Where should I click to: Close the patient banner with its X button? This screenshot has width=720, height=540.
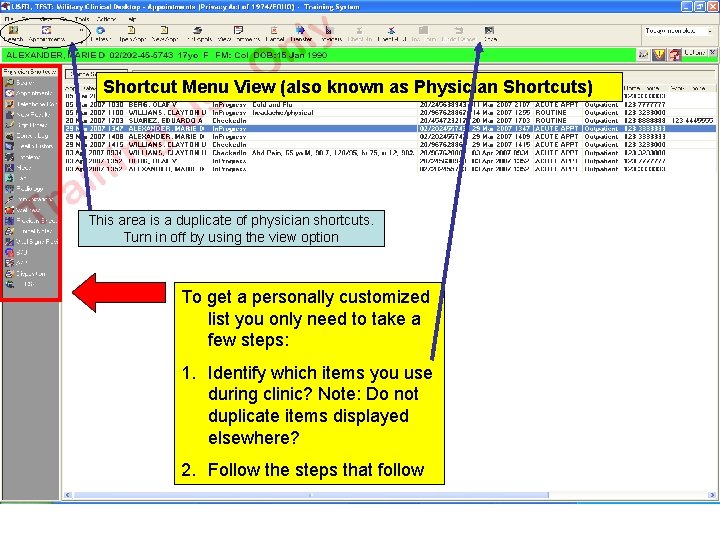(x=712, y=53)
